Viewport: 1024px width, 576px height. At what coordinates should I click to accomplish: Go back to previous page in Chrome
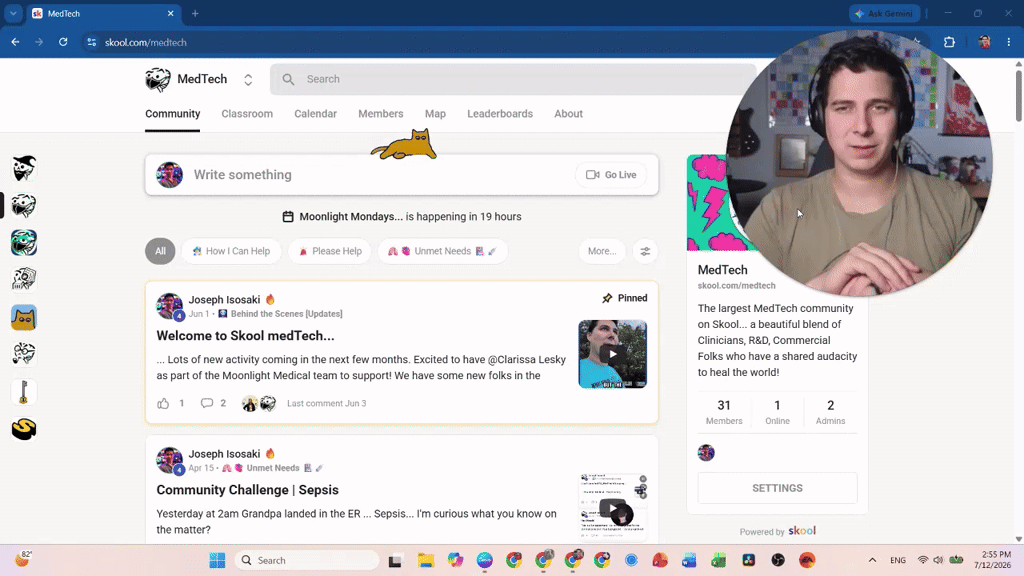16,42
